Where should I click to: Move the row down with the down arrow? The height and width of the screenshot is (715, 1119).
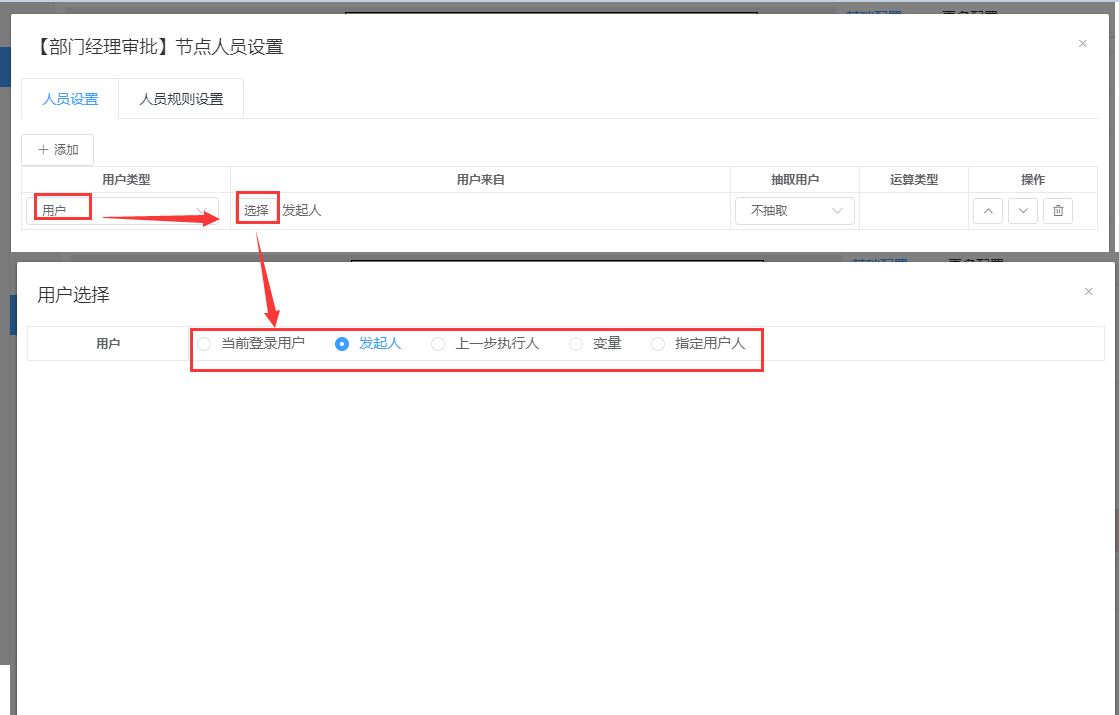1023,211
